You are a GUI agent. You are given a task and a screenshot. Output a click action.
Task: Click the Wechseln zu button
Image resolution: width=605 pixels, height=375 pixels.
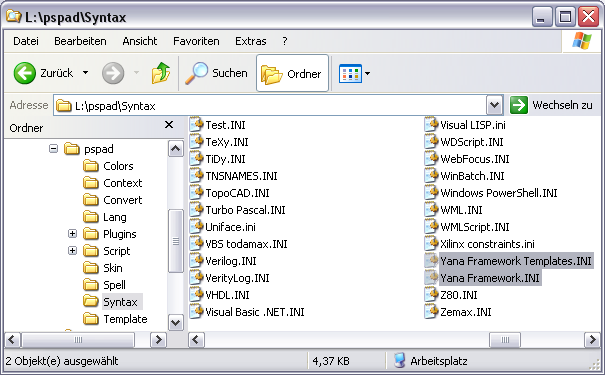(551, 105)
